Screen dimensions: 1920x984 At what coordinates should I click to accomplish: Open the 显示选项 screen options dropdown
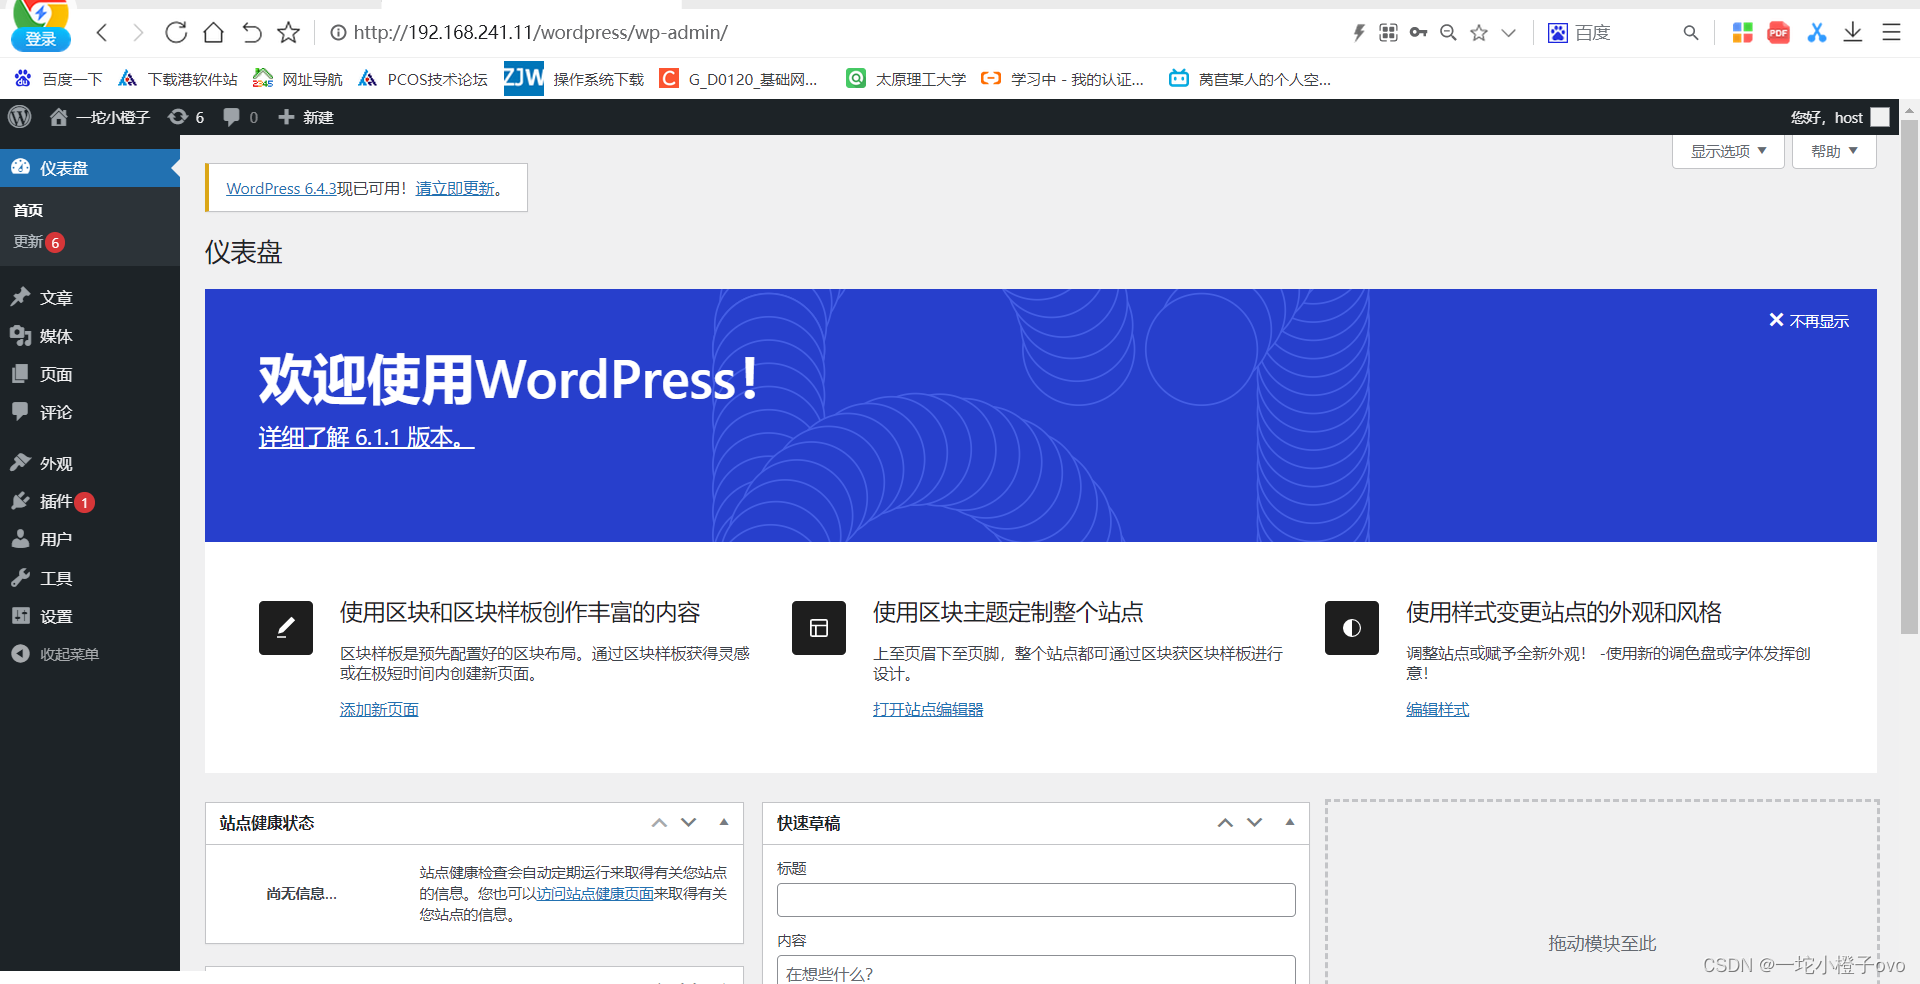click(x=1728, y=151)
